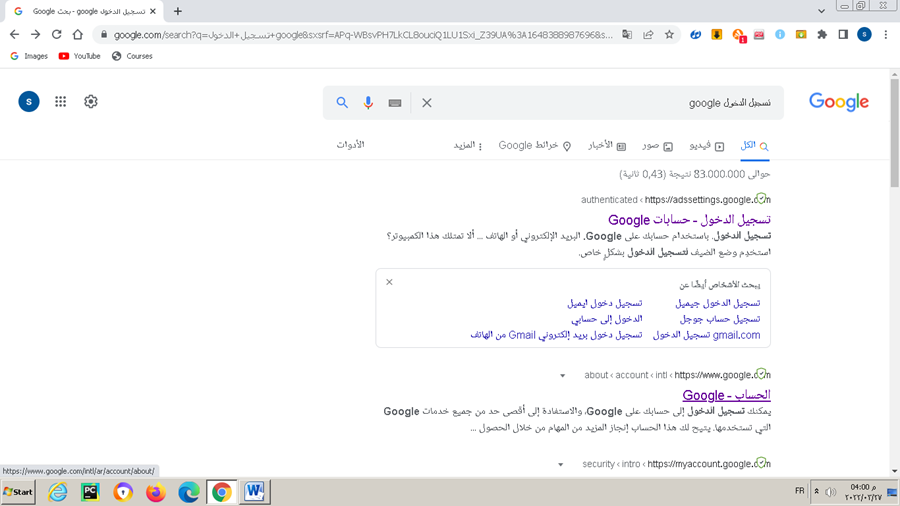Image resolution: width=900 pixels, height=506 pixels.
Task: Select the الكل (All) results tab
Action: pos(754,146)
